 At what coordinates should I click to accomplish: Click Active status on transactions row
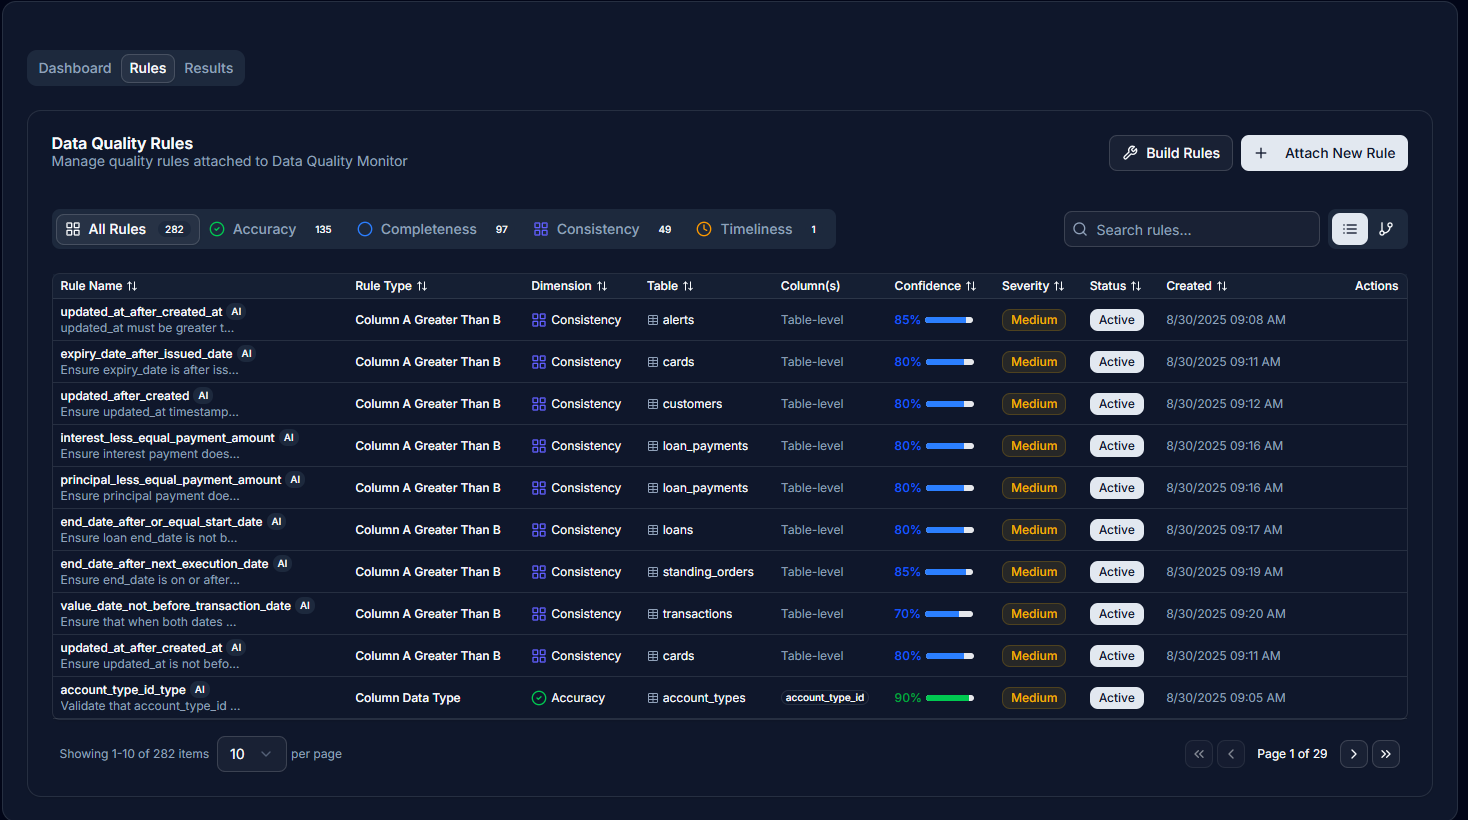click(1117, 614)
